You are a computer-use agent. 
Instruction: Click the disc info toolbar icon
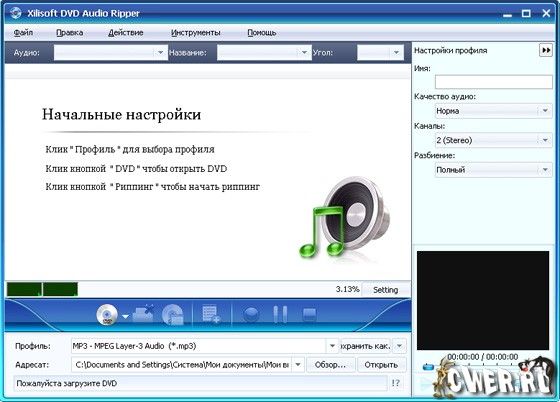(x=173, y=315)
